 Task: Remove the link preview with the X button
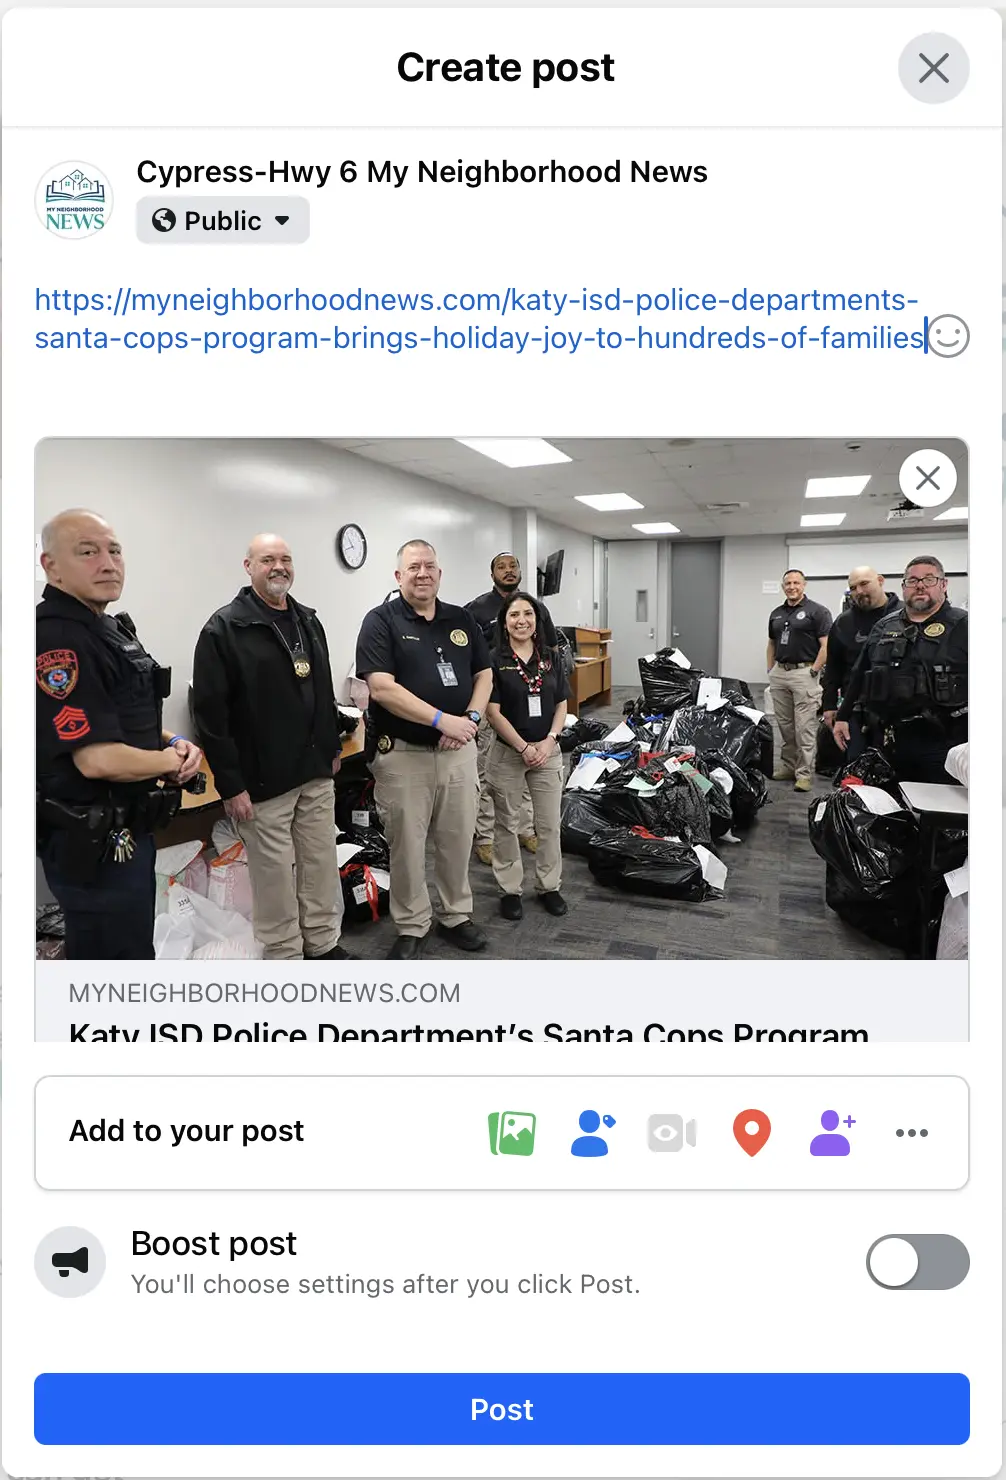928,478
